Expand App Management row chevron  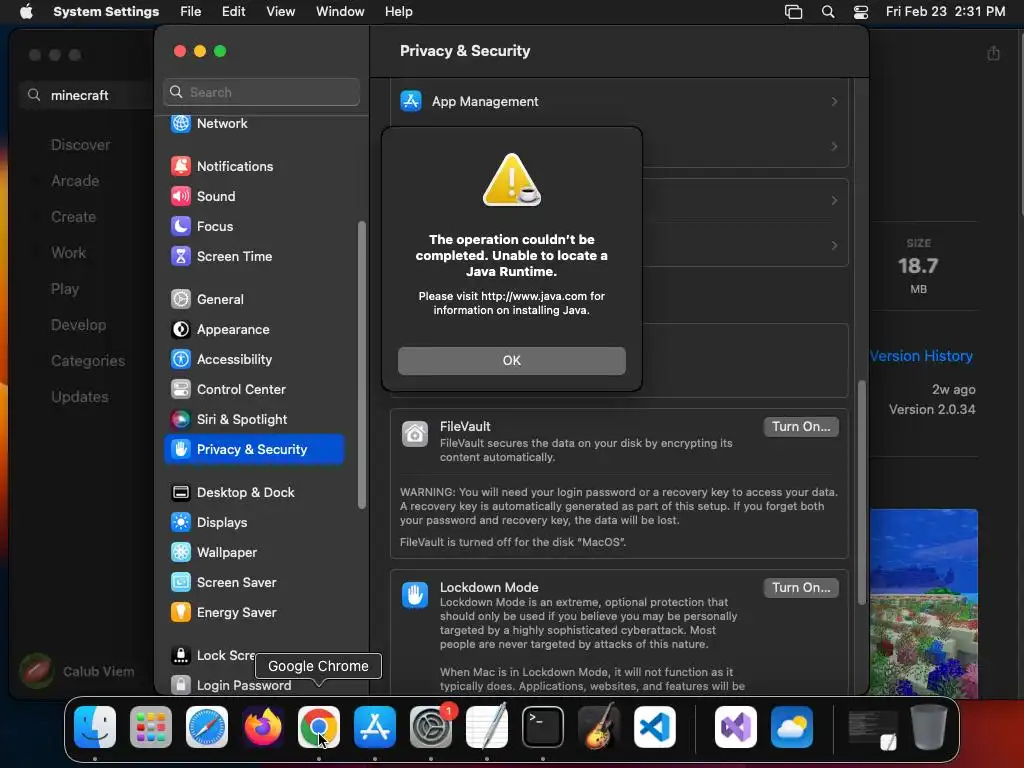coord(834,101)
